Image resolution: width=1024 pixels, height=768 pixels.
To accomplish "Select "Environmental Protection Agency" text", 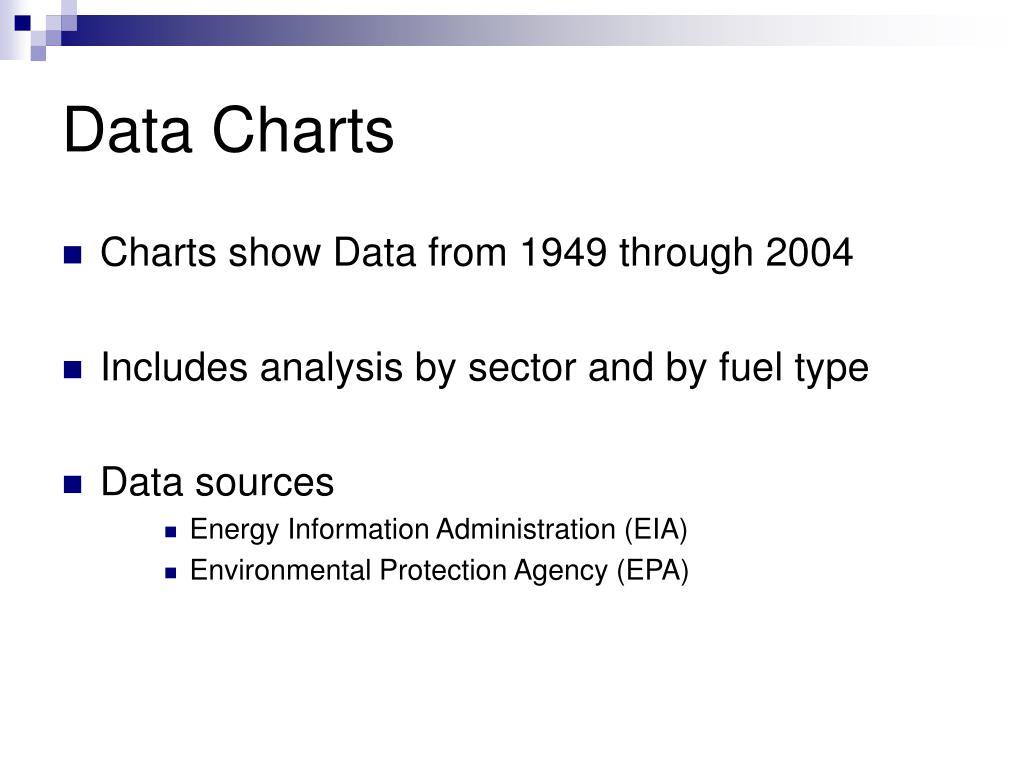I will [x=398, y=571].
